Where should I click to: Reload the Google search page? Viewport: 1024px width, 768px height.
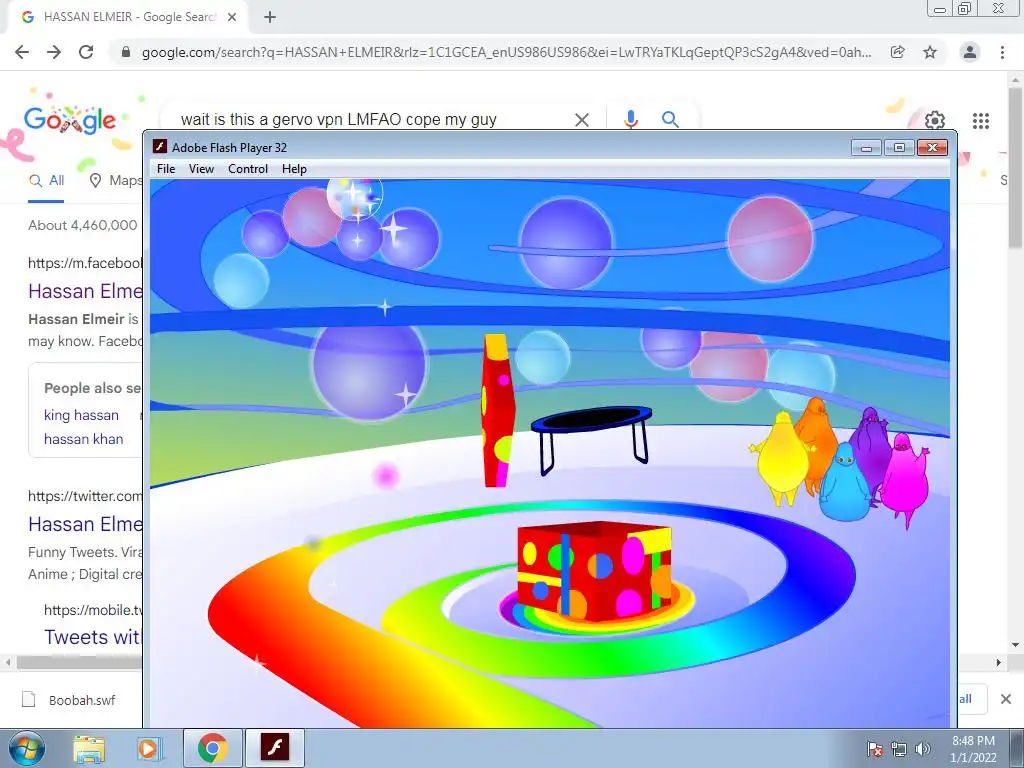click(x=86, y=52)
